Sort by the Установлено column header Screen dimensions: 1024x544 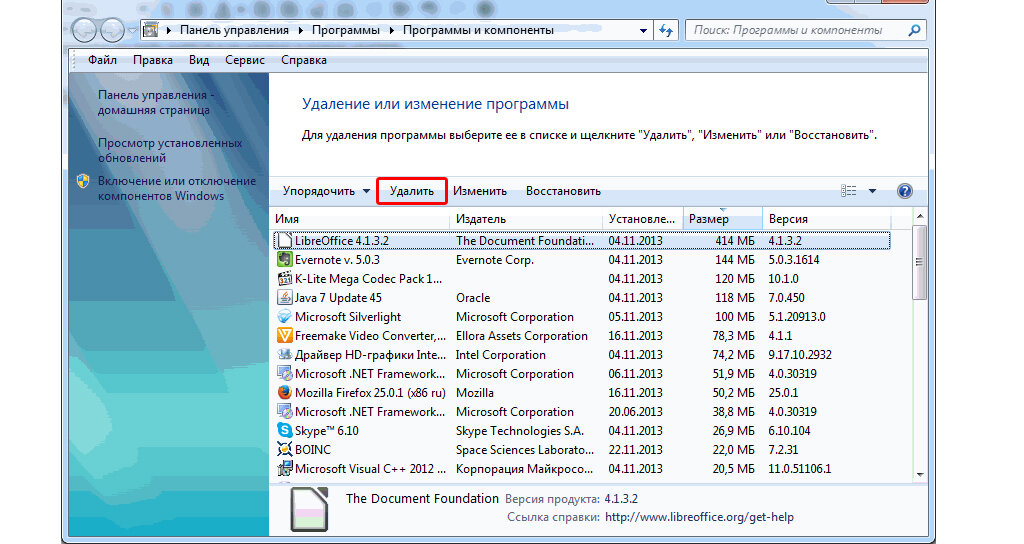(x=643, y=219)
